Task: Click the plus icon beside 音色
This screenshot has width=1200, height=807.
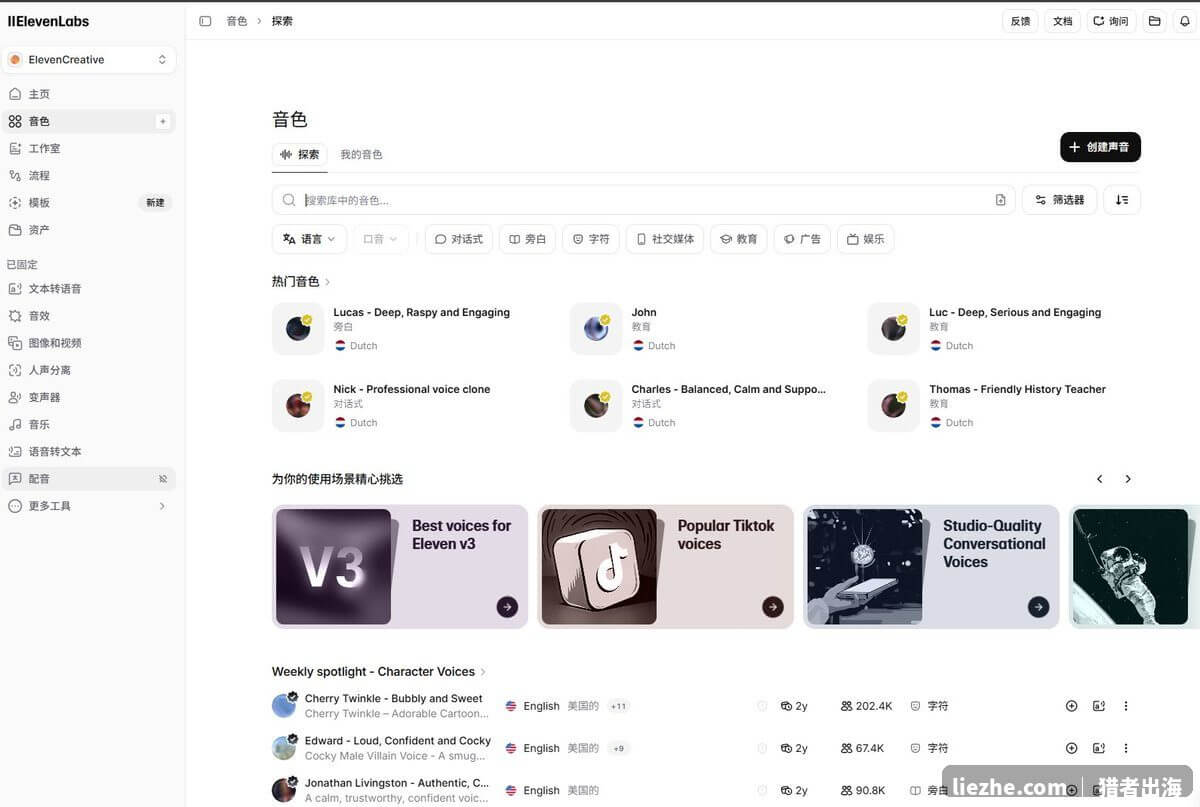Action: pos(163,121)
